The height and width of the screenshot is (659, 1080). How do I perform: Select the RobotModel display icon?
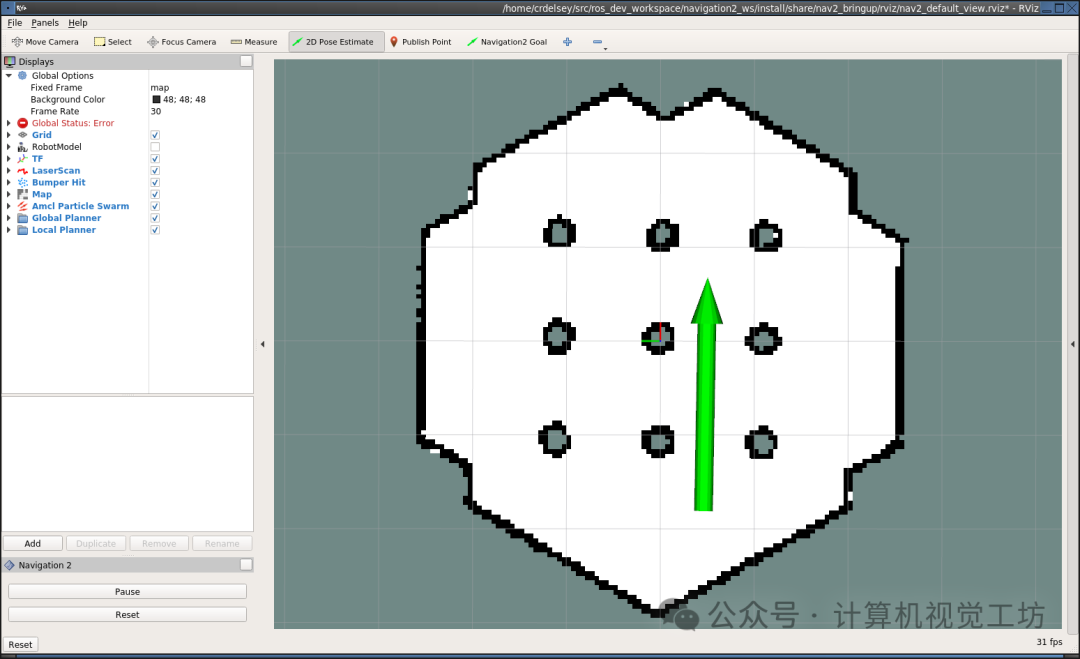point(23,147)
